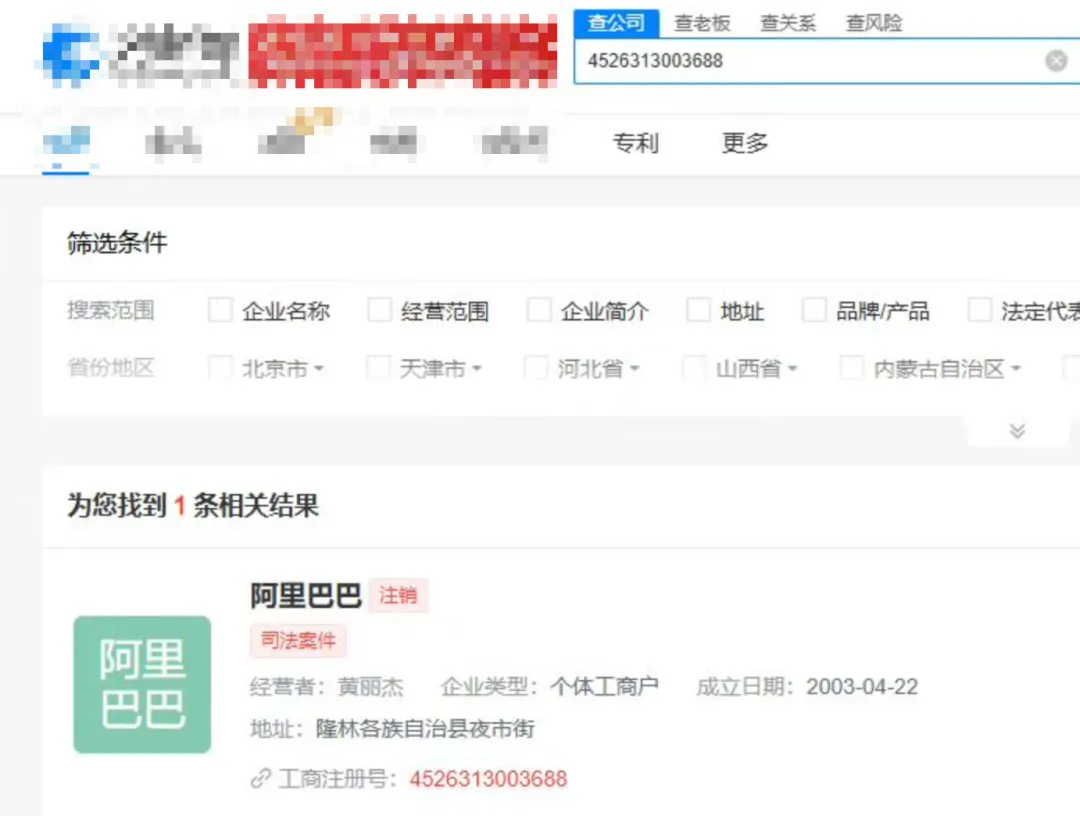
Task: Click the 为您找到 1 条相关结果 heading
Action: click(x=193, y=505)
